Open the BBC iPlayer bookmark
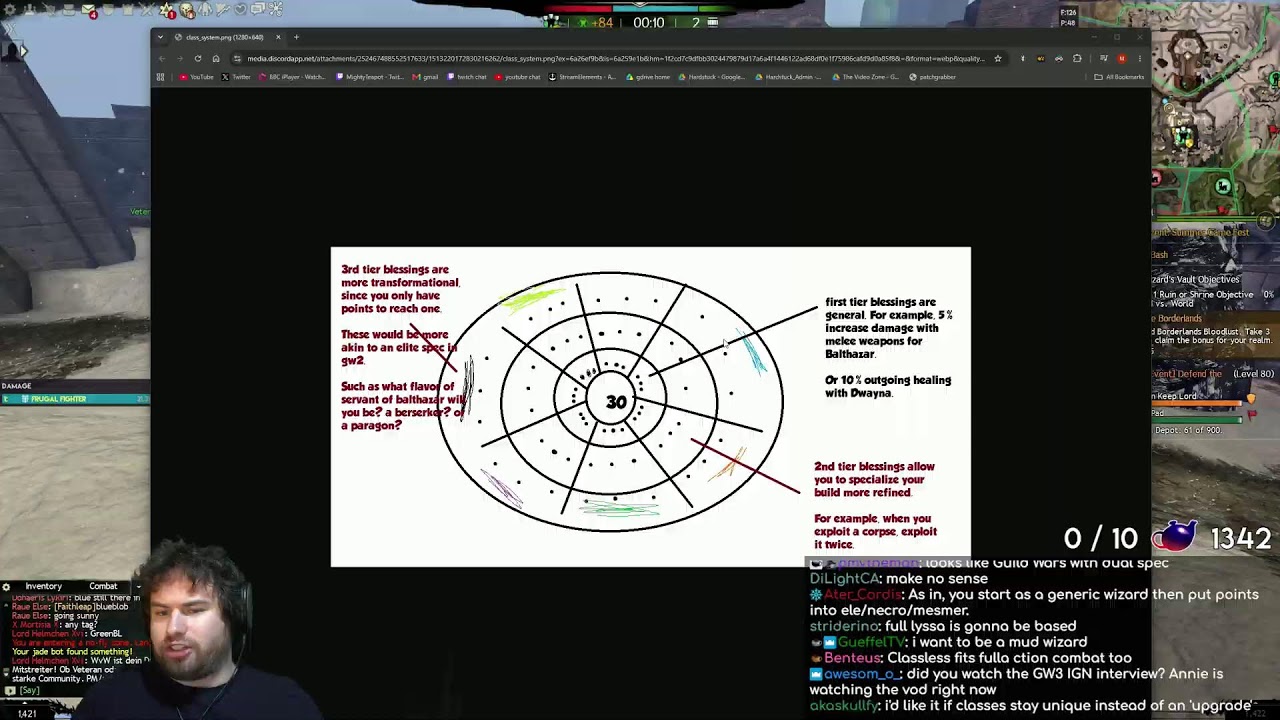Viewport: 1280px width, 720px height. point(293,77)
